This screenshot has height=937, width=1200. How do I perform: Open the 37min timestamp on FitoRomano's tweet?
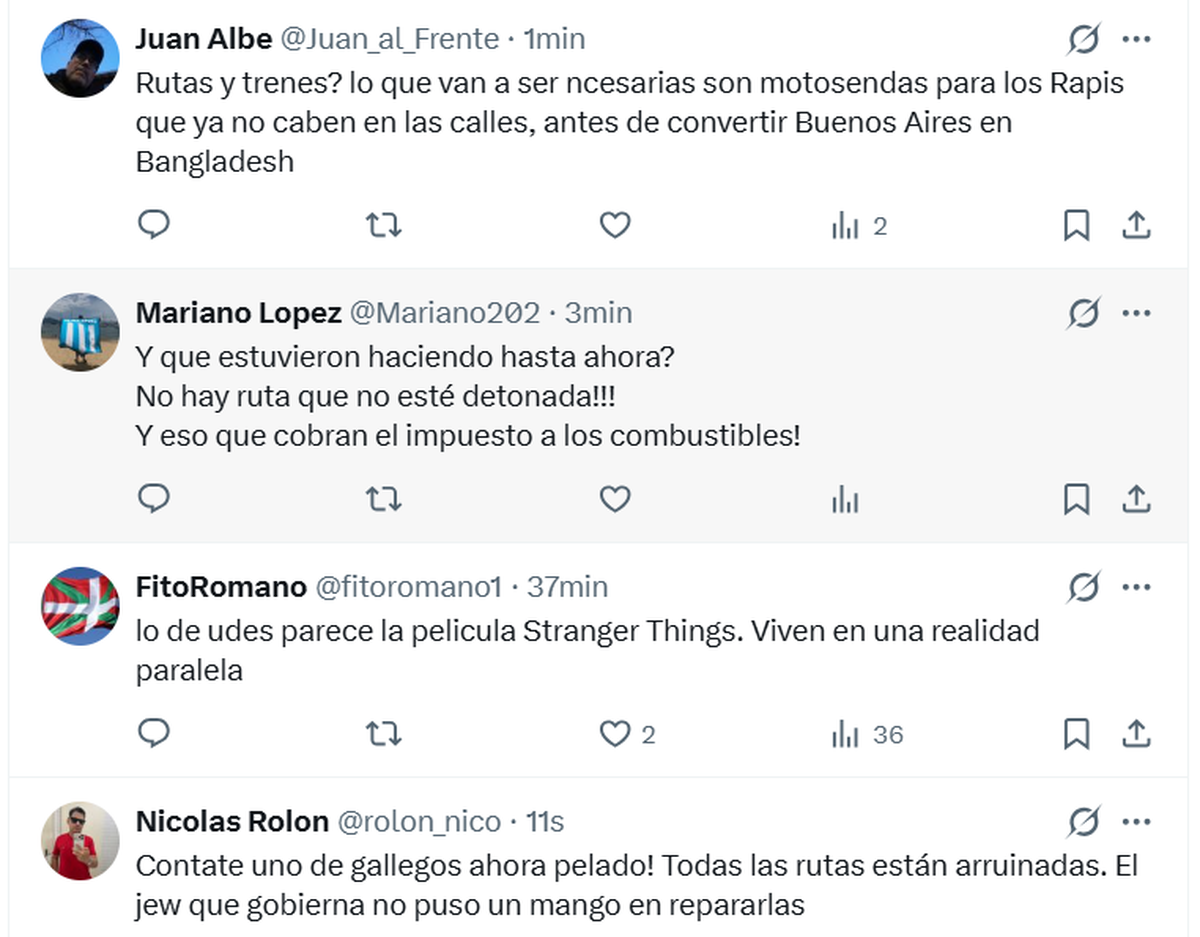567,587
